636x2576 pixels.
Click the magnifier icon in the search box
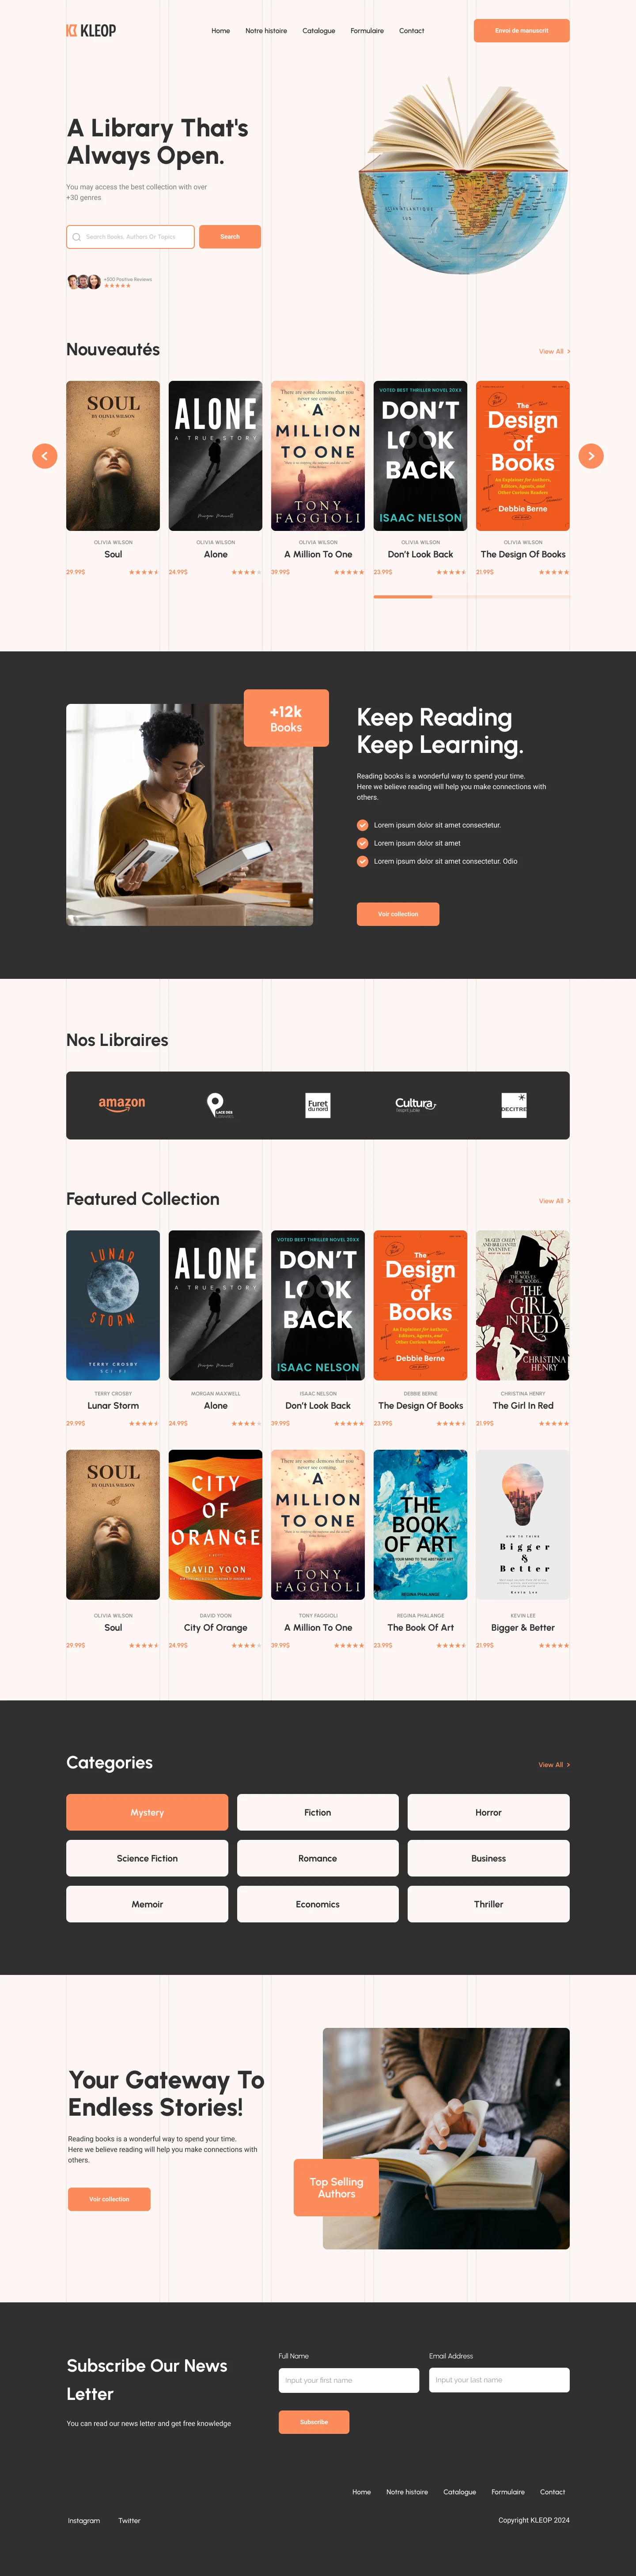click(76, 237)
